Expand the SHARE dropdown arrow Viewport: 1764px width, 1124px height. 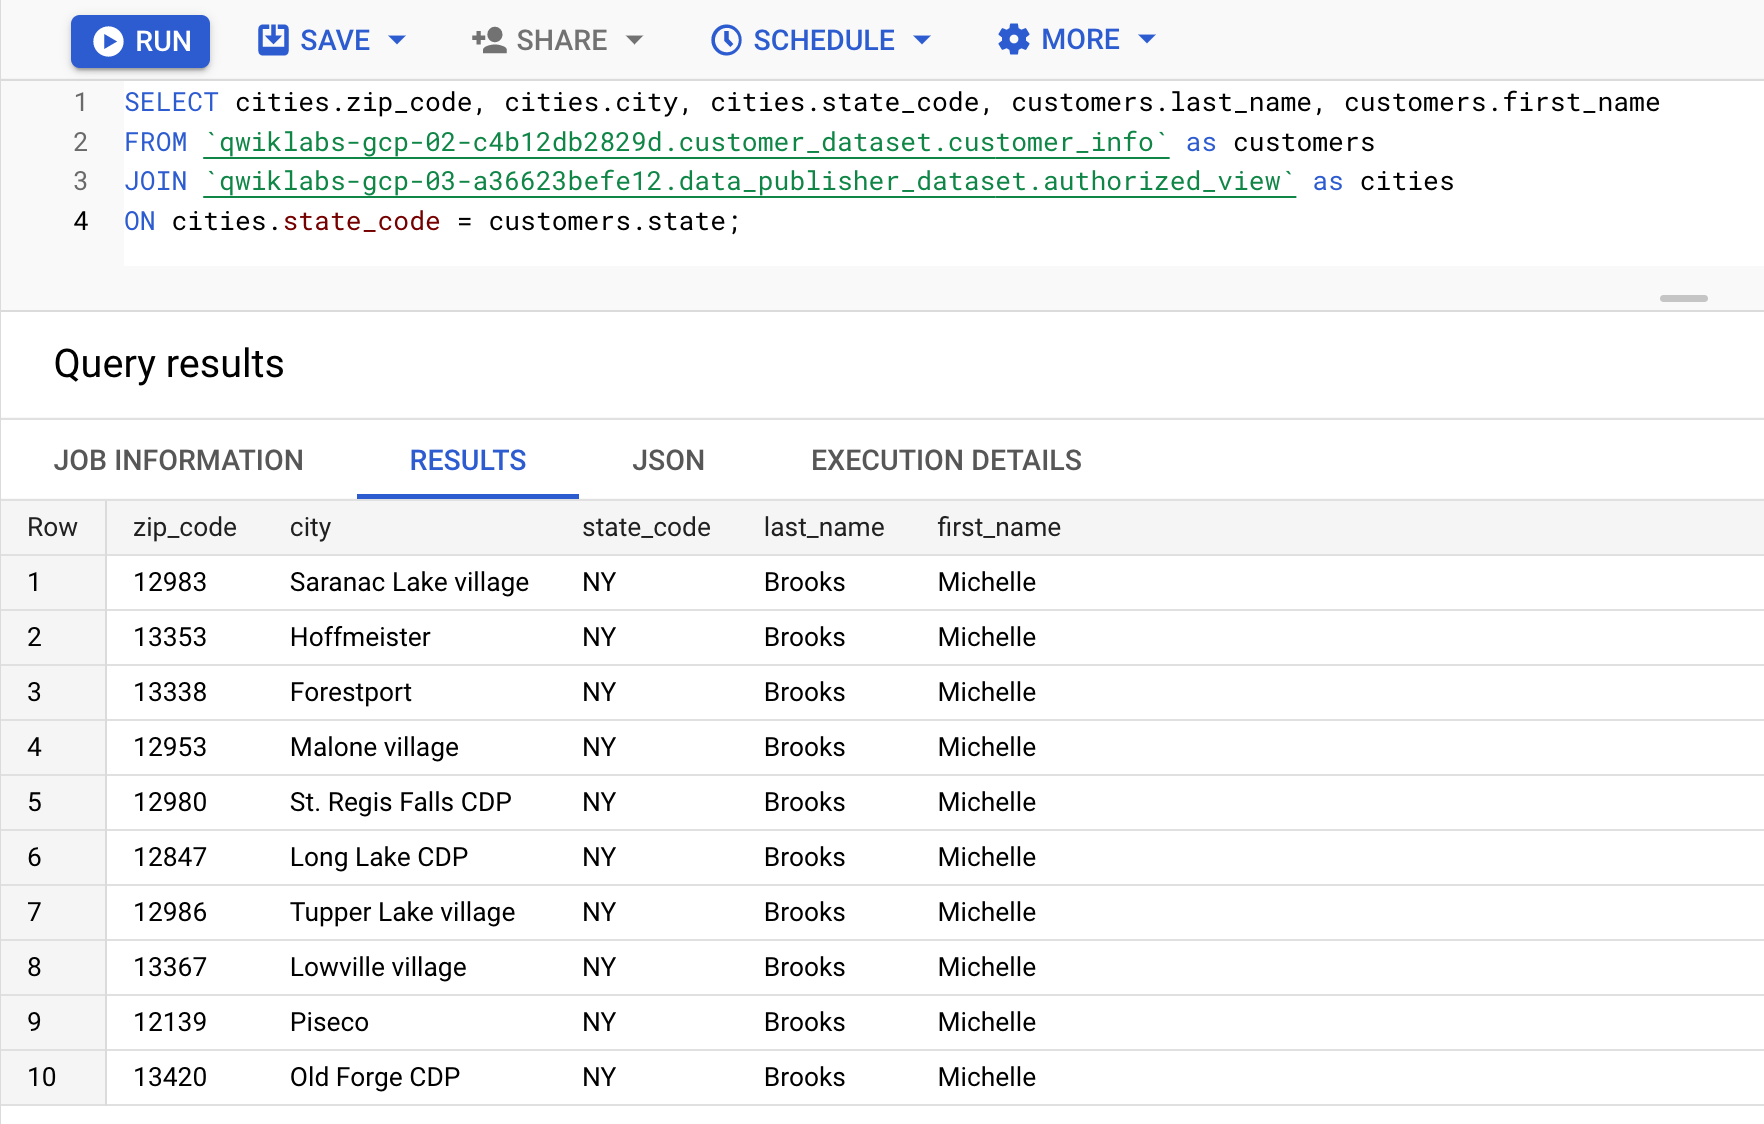[634, 40]
